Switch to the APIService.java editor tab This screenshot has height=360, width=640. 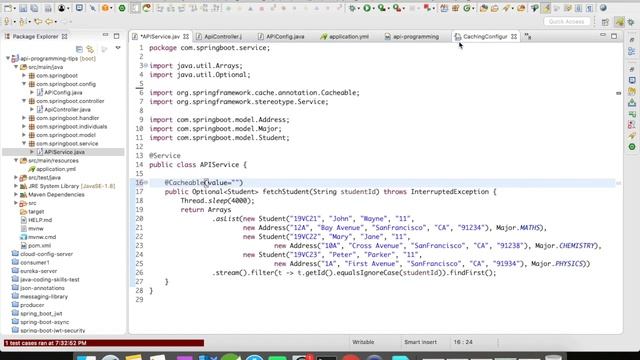pos(160,37)
